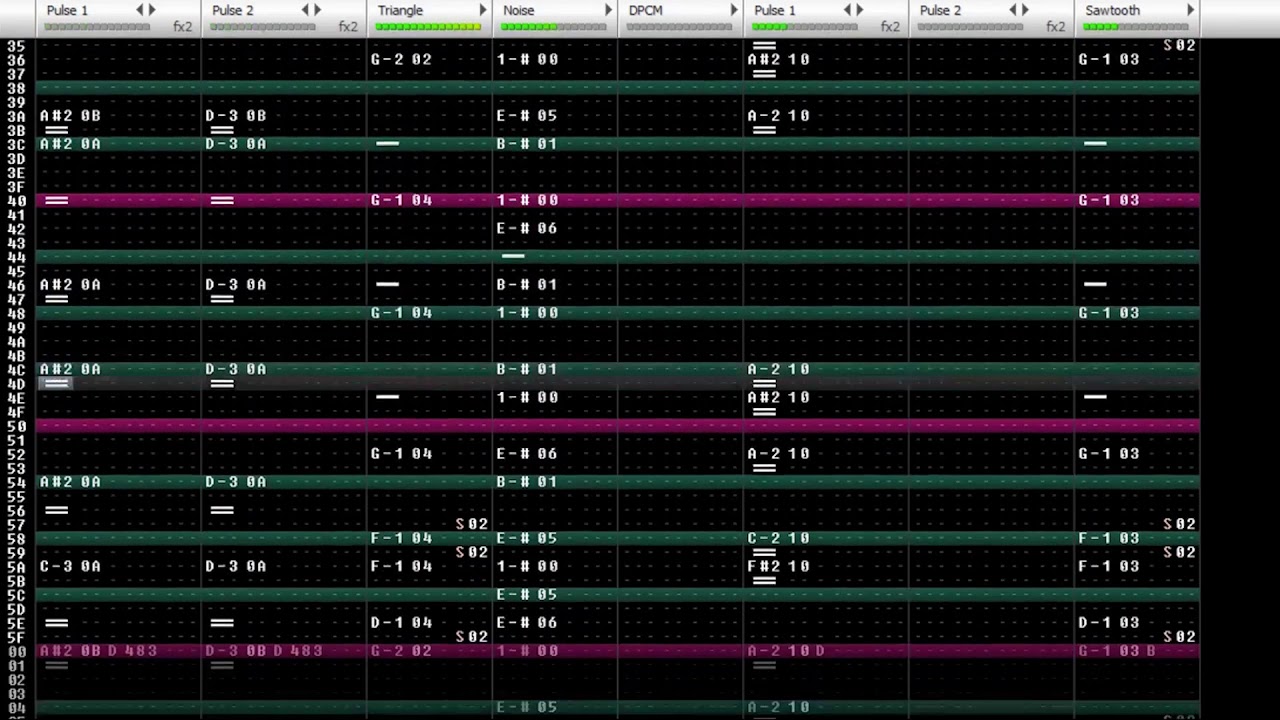Click right arrow on Pulse 1 beside DPCM
Screen dimensions: 1280x720
point(859,10)
